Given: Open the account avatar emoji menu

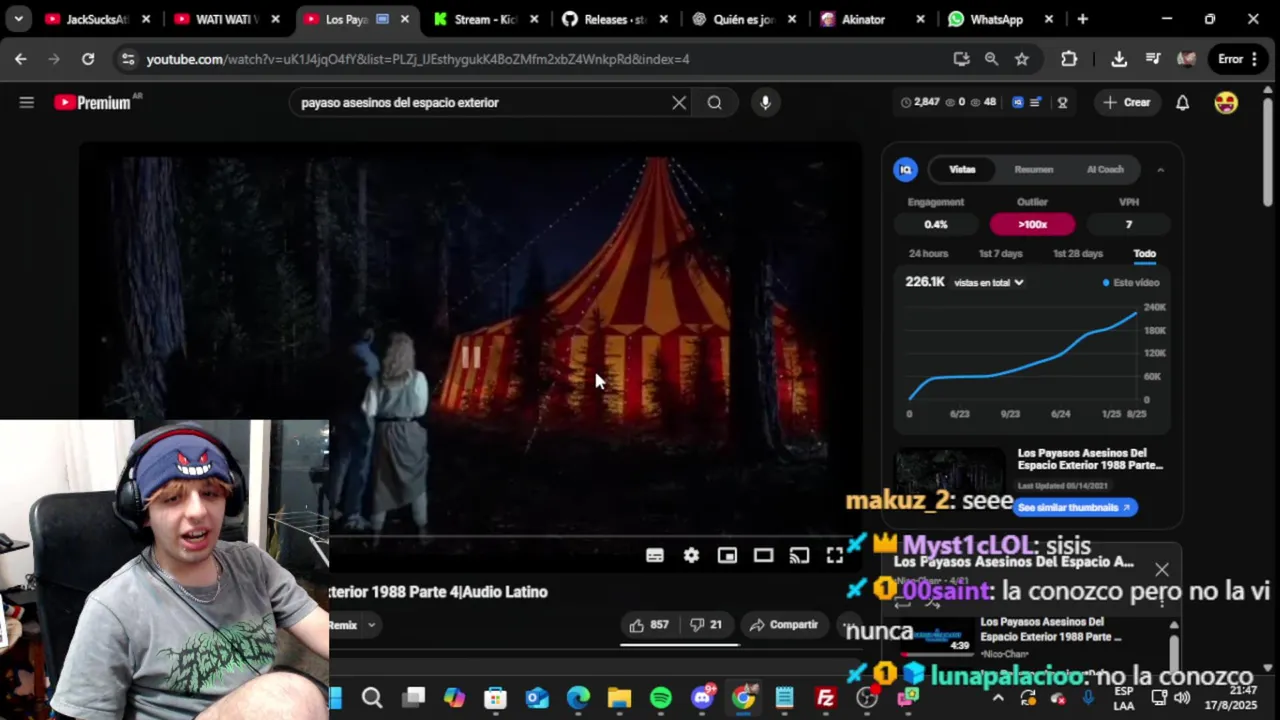Looking at the screenshot, I should click(x=1226, y=102).
